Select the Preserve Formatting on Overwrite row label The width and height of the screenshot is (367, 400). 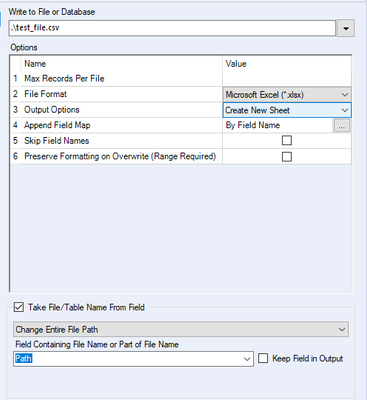click(120, 156)
